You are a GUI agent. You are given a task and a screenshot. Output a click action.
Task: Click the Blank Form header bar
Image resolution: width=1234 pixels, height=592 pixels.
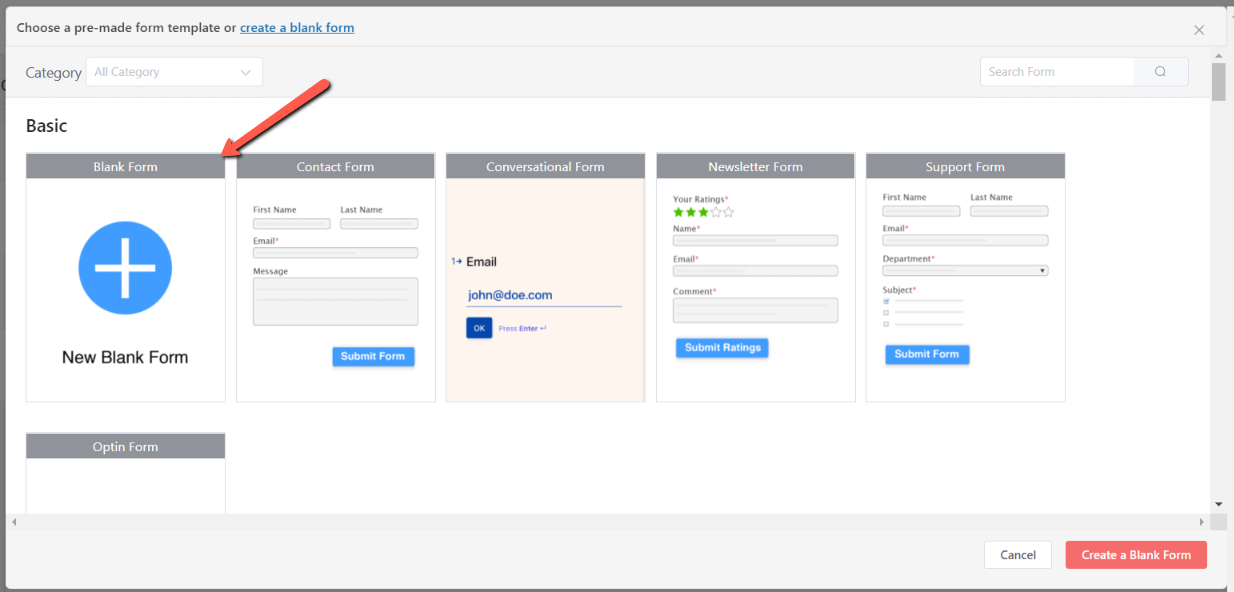click(x=126, y=166)
